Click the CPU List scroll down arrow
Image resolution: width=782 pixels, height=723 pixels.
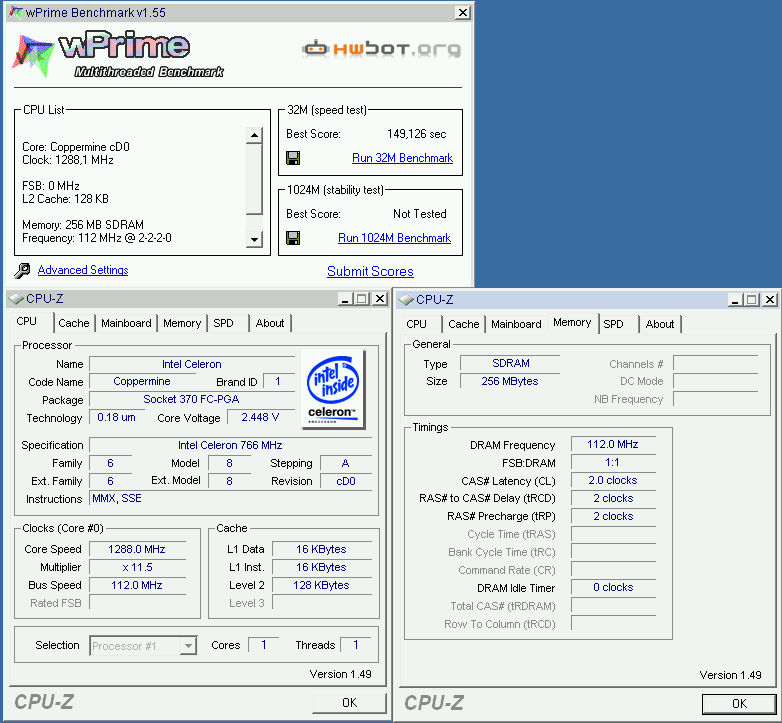pyautogui.click(x=254, y=239)
